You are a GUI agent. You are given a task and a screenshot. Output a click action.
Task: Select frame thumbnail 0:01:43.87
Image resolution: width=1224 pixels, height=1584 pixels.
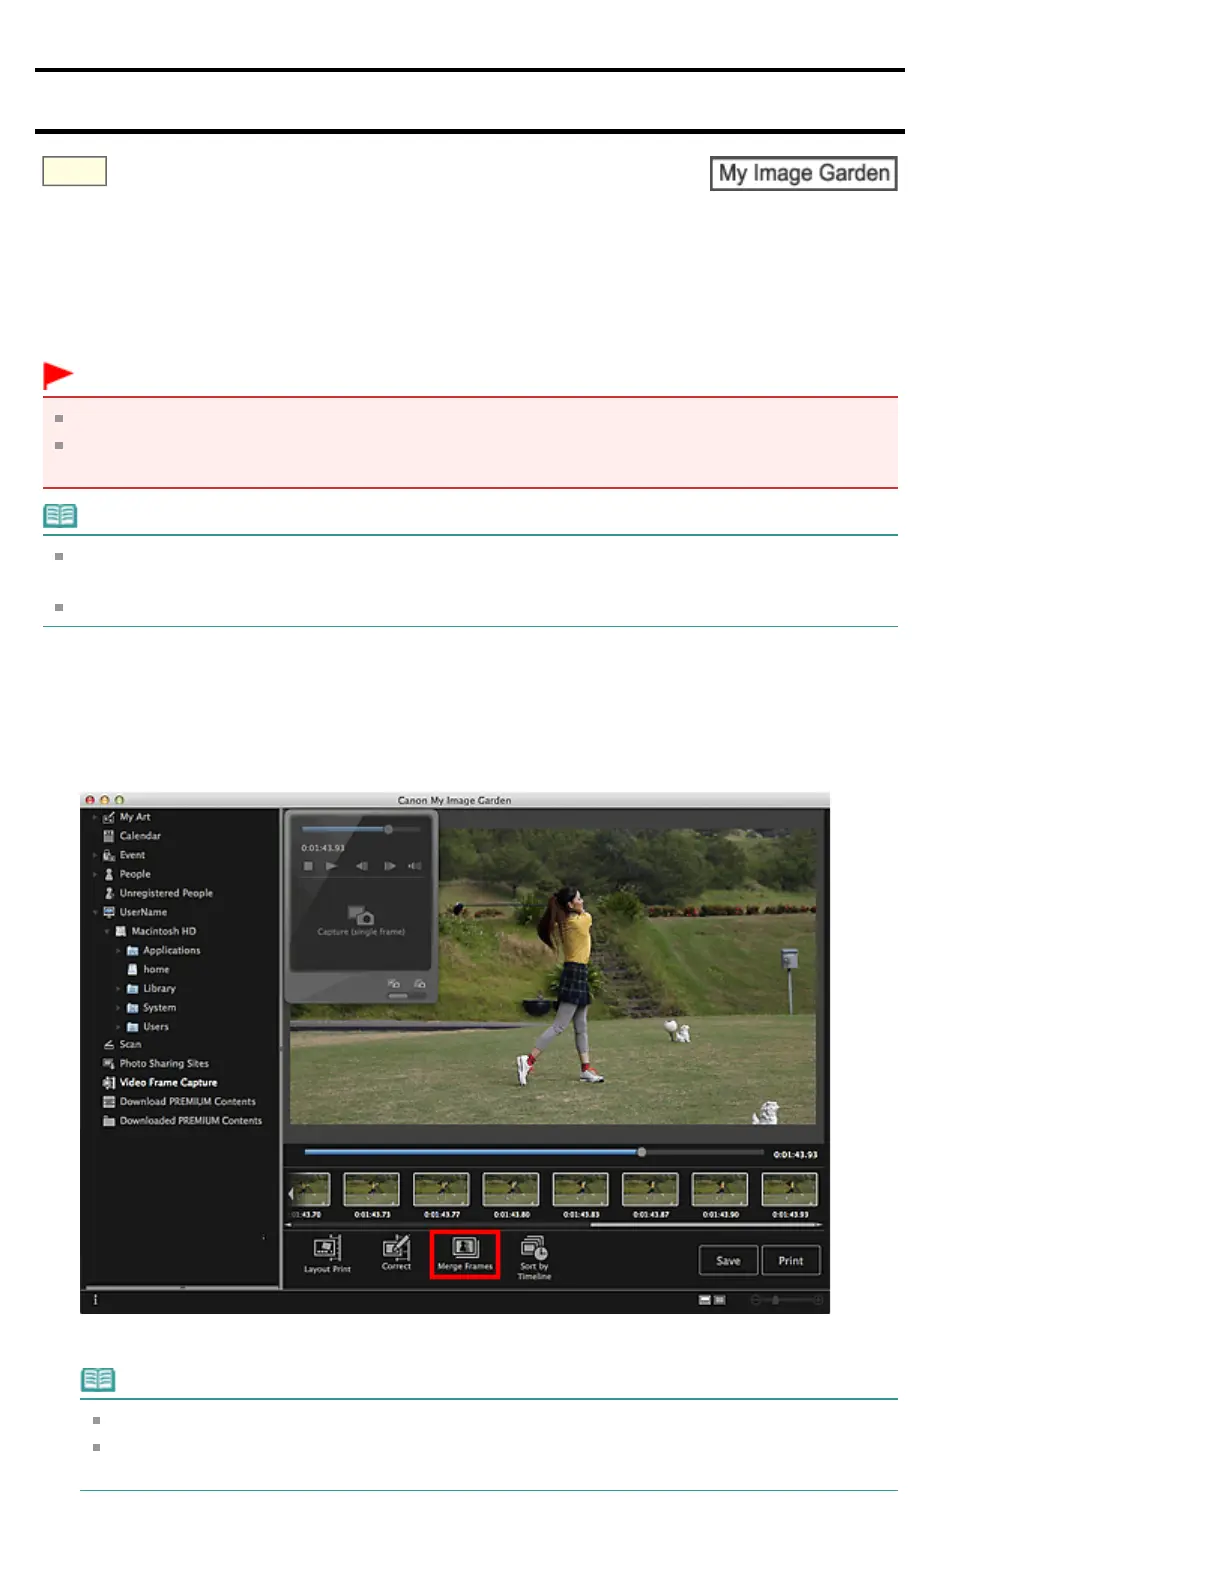pos(650,1190)
